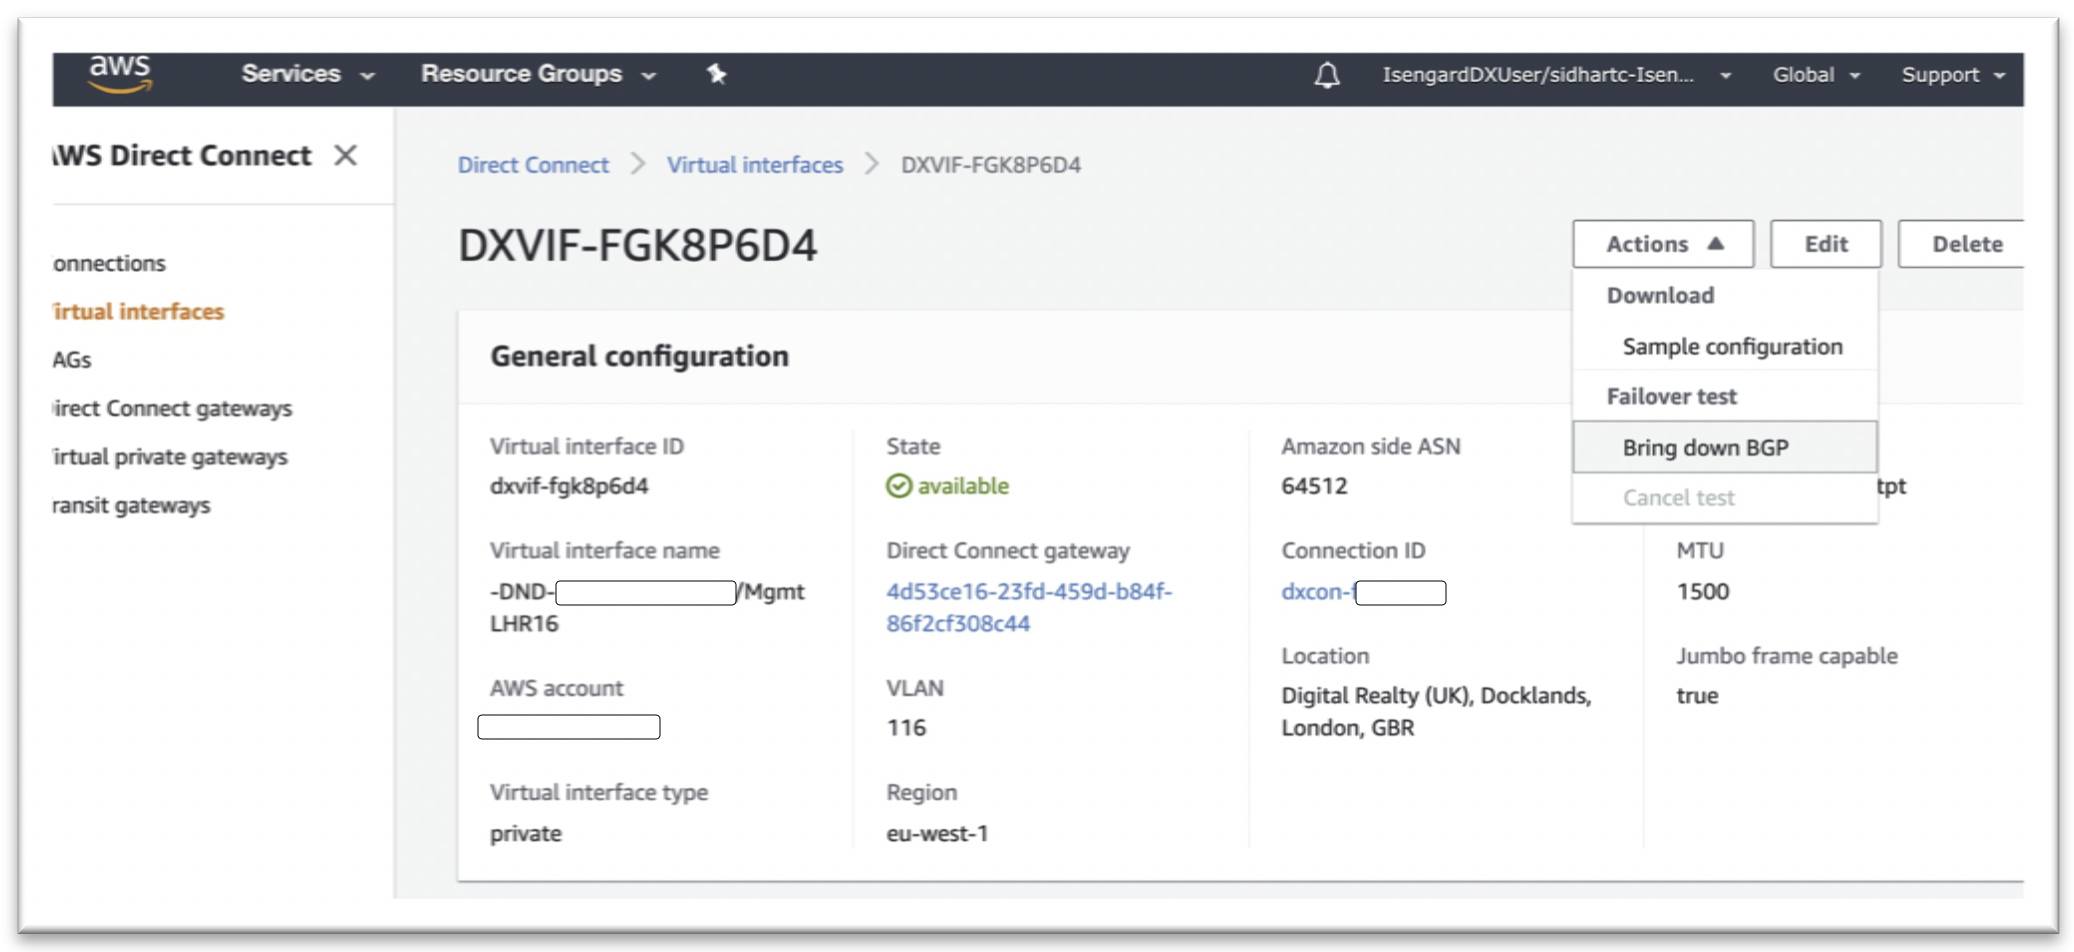Screen dimensions: 2074x952
Task: Click the AWS logo home icon
Action: [120, 74]
